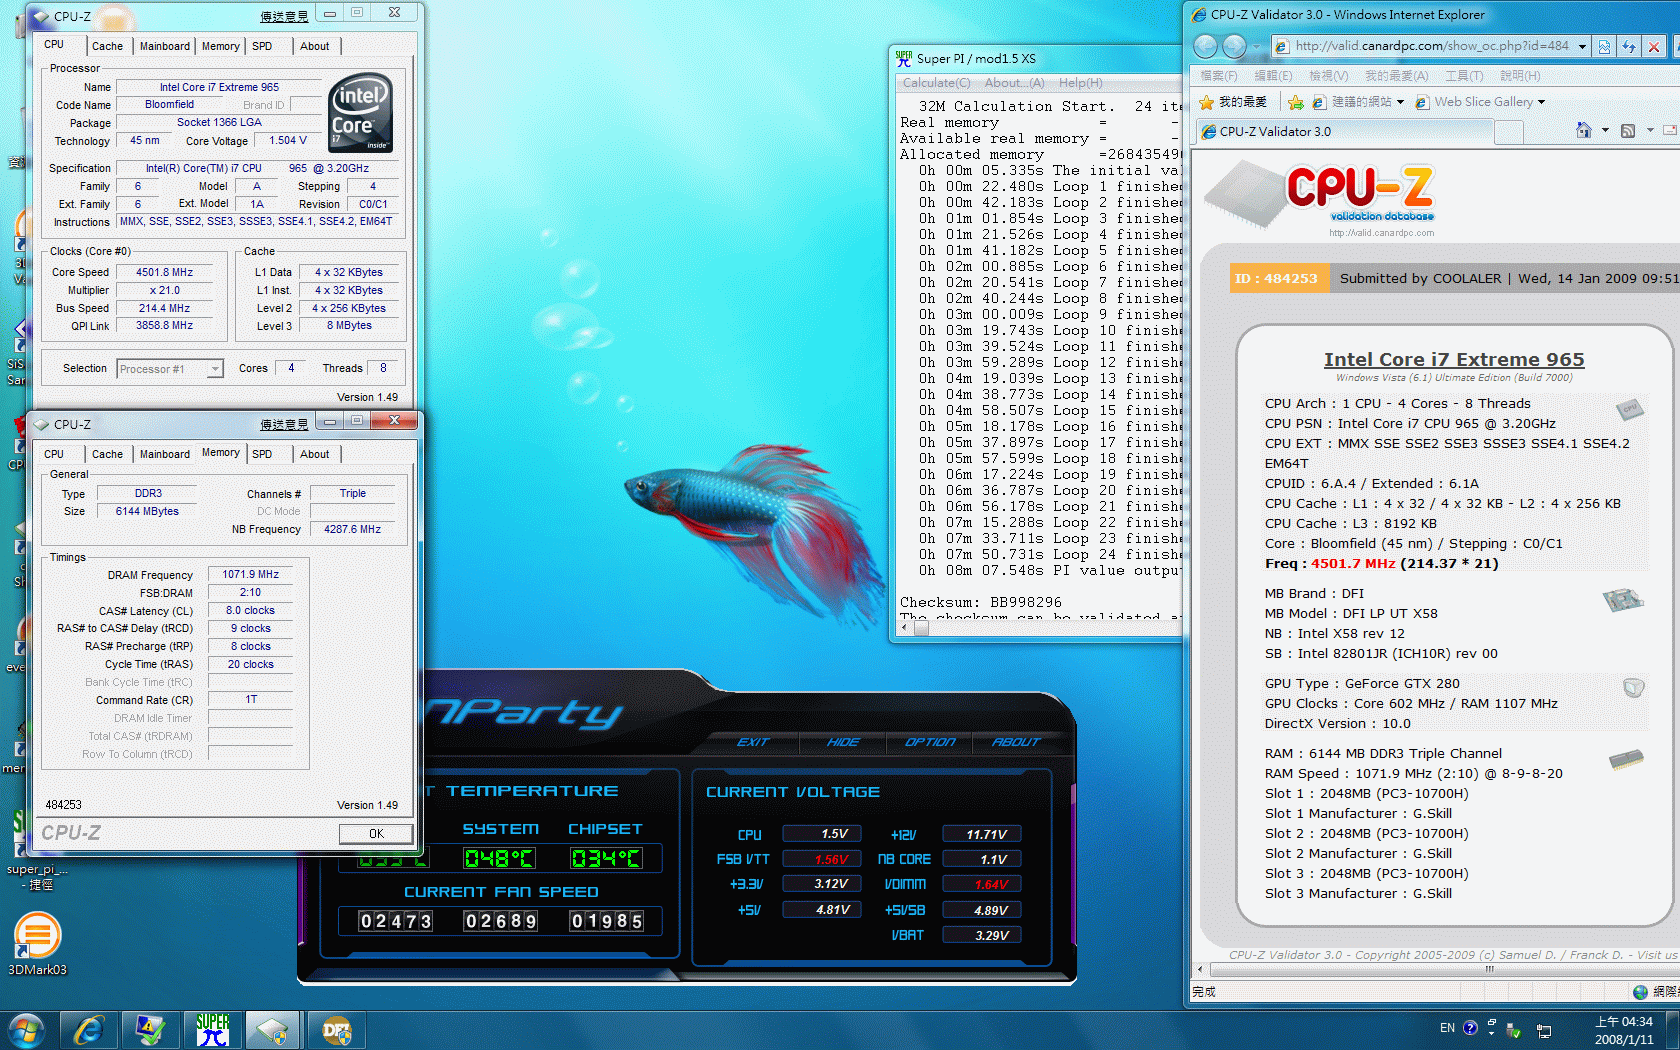Click the IE home page icon

(x=1583, y=130)
